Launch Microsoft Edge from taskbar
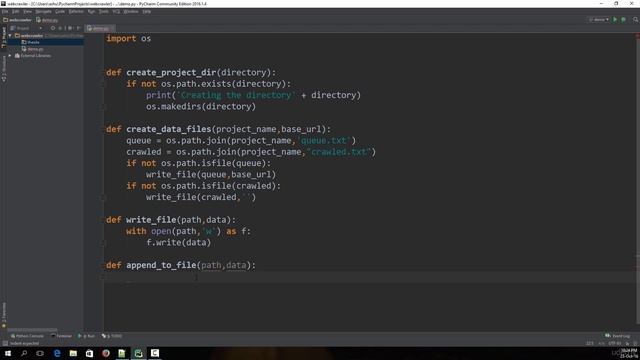The width and height of the screenshot is (640, 360). coord(57,353)
